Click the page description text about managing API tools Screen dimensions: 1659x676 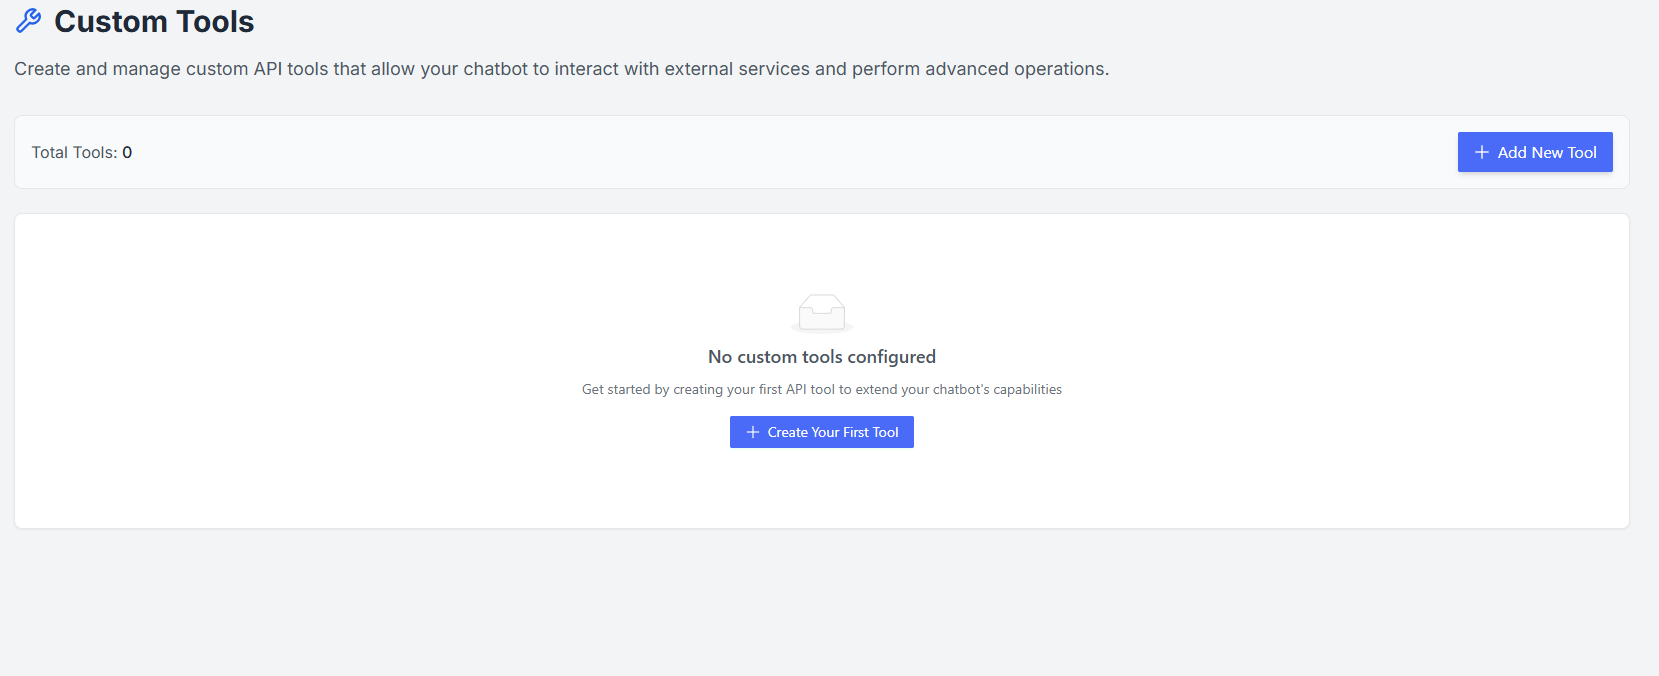[561, 68]
